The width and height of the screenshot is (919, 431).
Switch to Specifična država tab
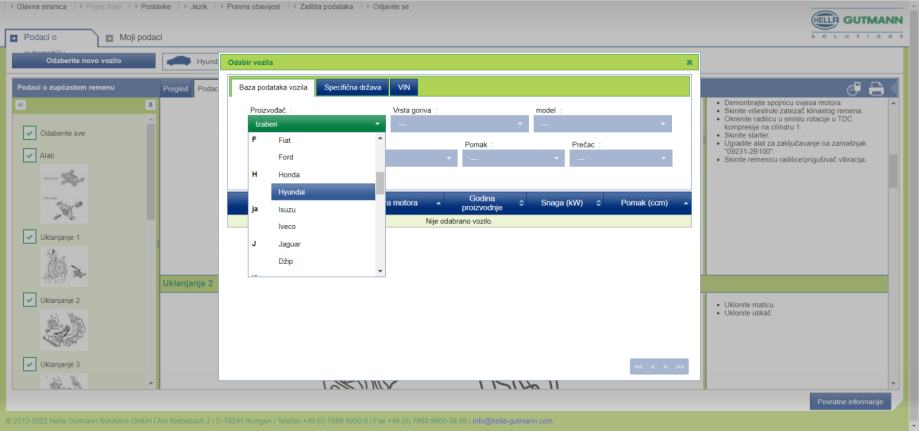[x=353, y=87]
